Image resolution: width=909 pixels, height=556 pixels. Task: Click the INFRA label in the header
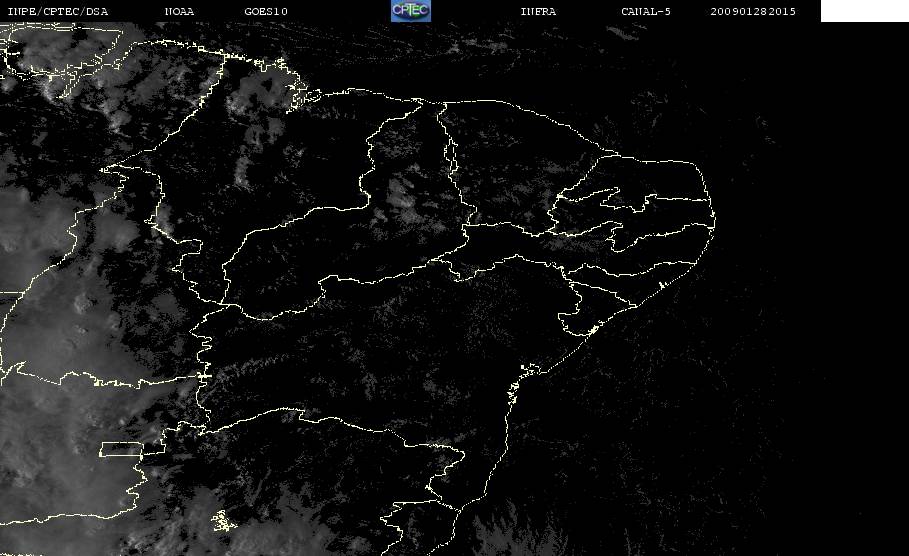[538, 11]
